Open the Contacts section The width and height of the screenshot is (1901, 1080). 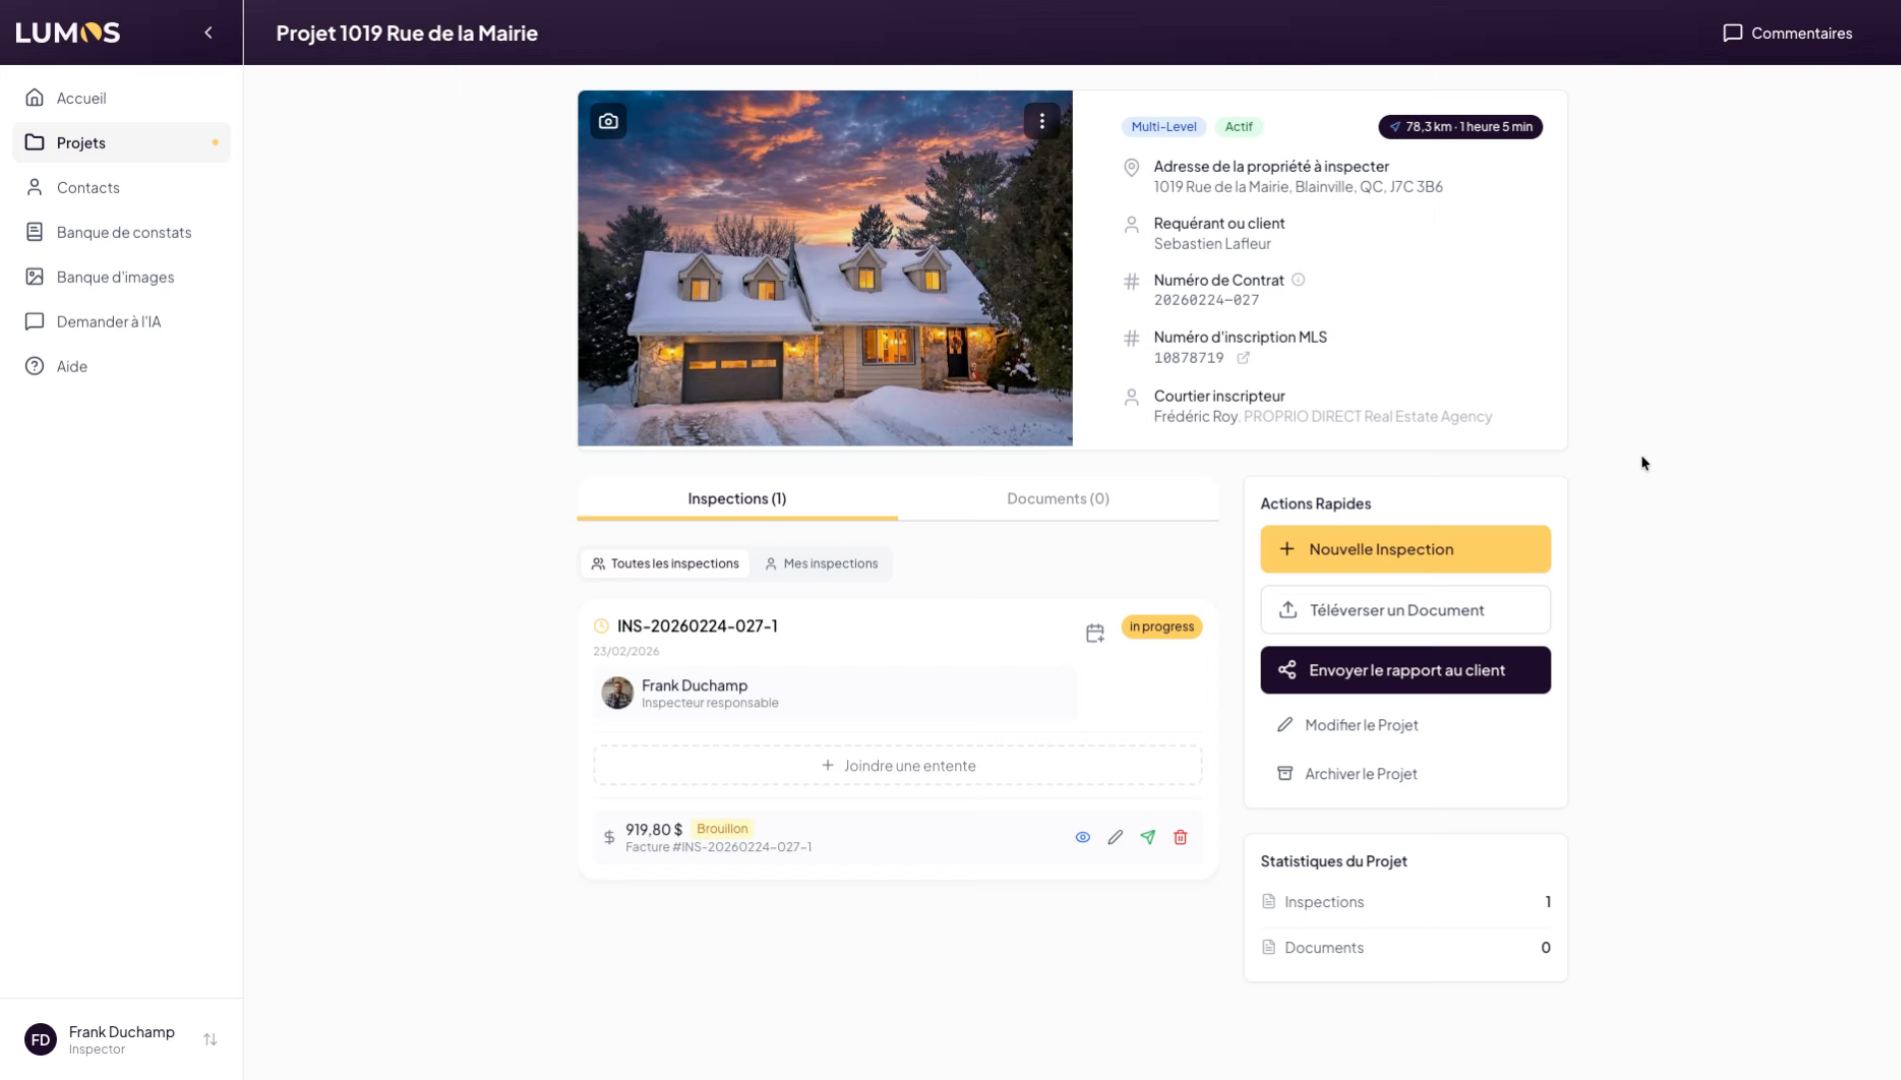(x=121, y=188)
